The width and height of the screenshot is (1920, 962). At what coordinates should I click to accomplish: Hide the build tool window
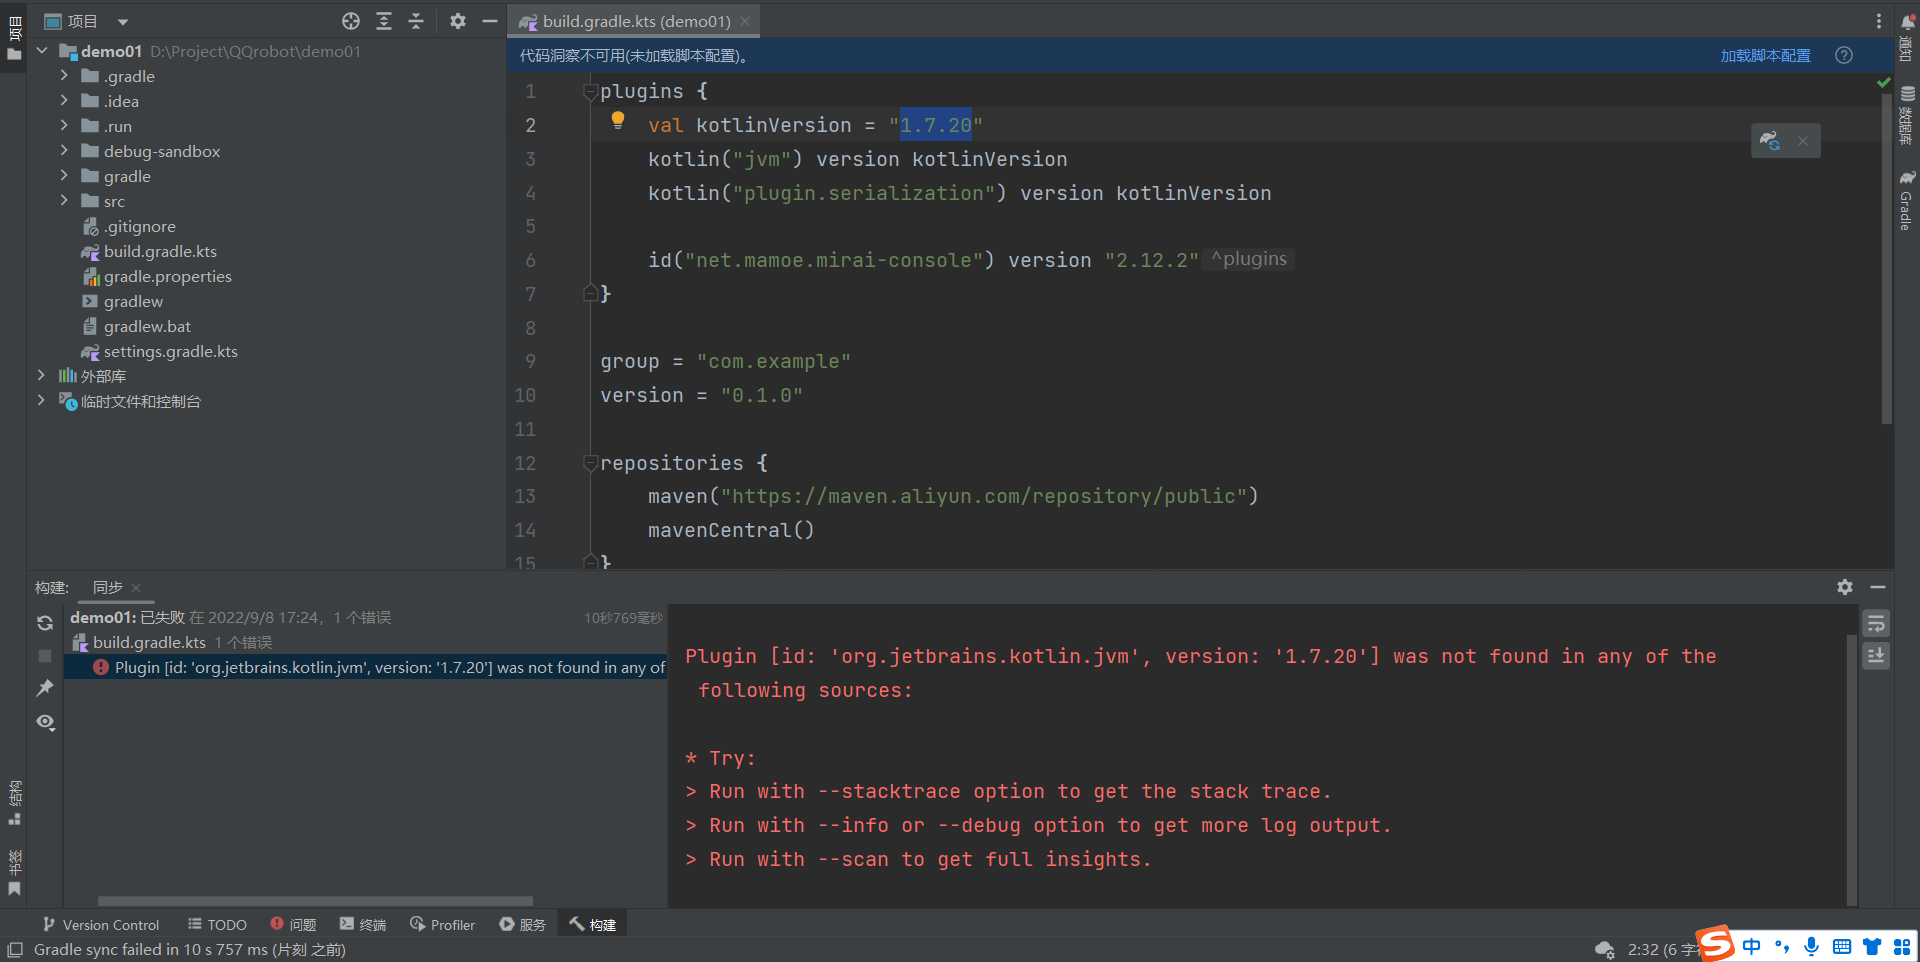[x=1878, y=587]
